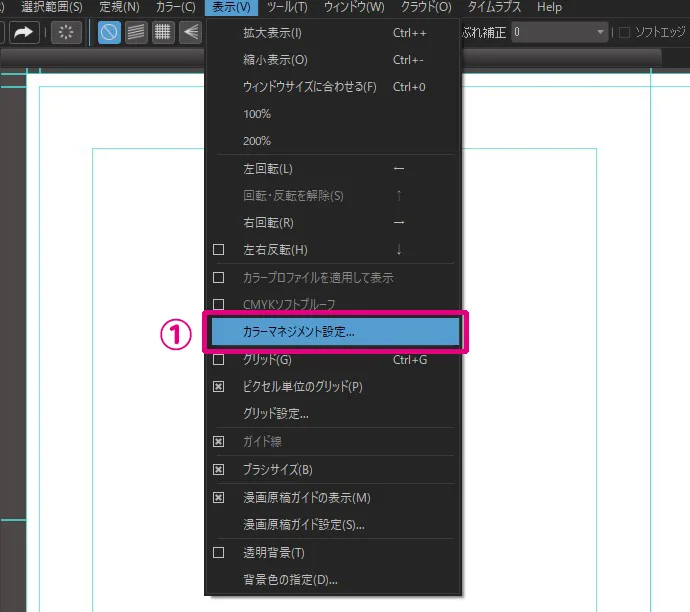Open the カラー(C) menu
The width and height of the screenshot is (690, 612).
175,7
